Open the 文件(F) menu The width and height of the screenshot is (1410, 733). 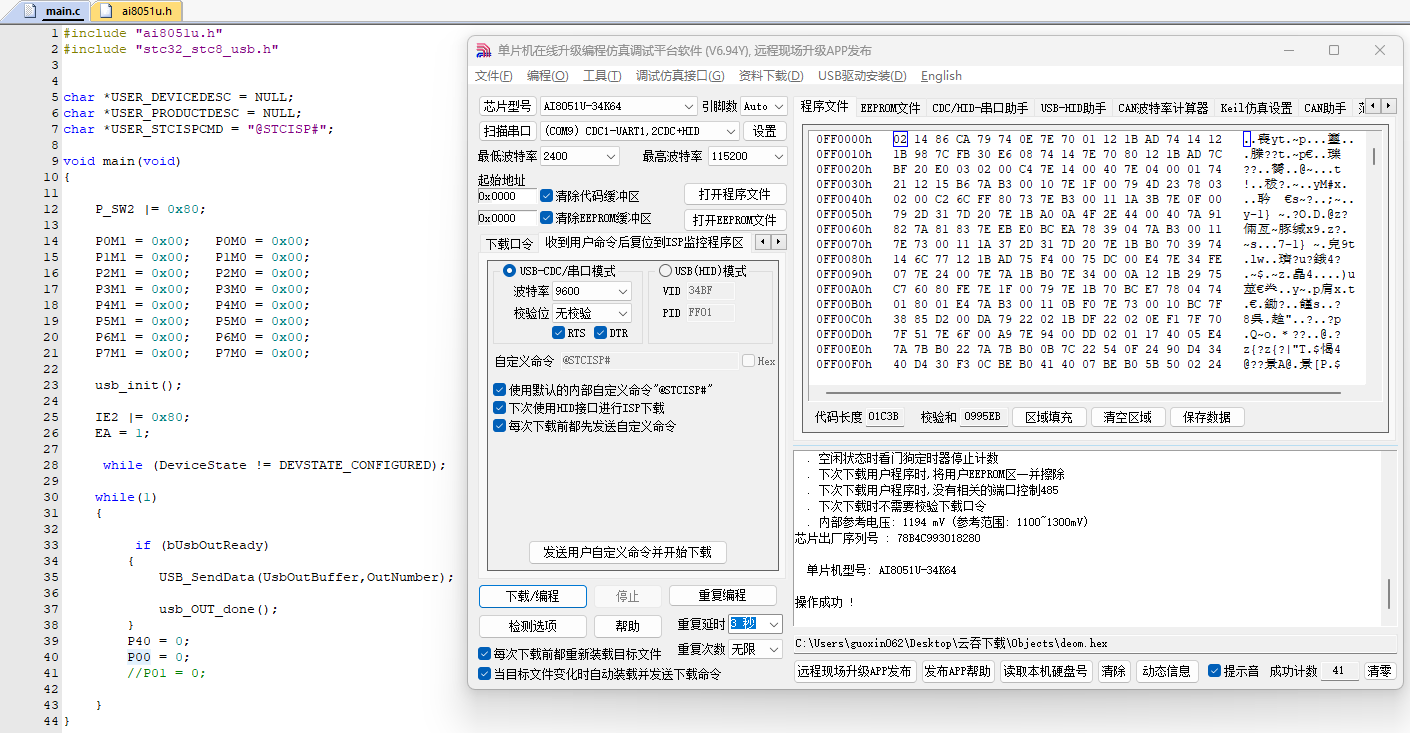click(x=494, y=76)
